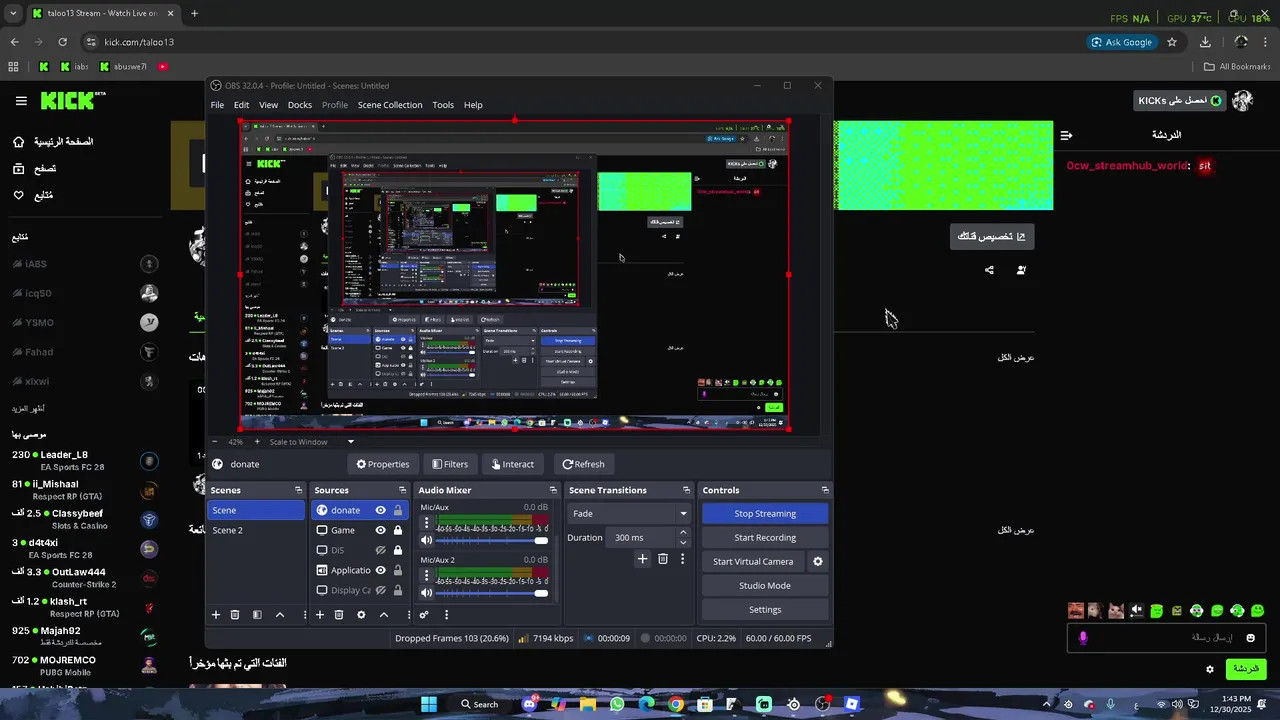Open the Fade transition dropdown

[629, 514]
